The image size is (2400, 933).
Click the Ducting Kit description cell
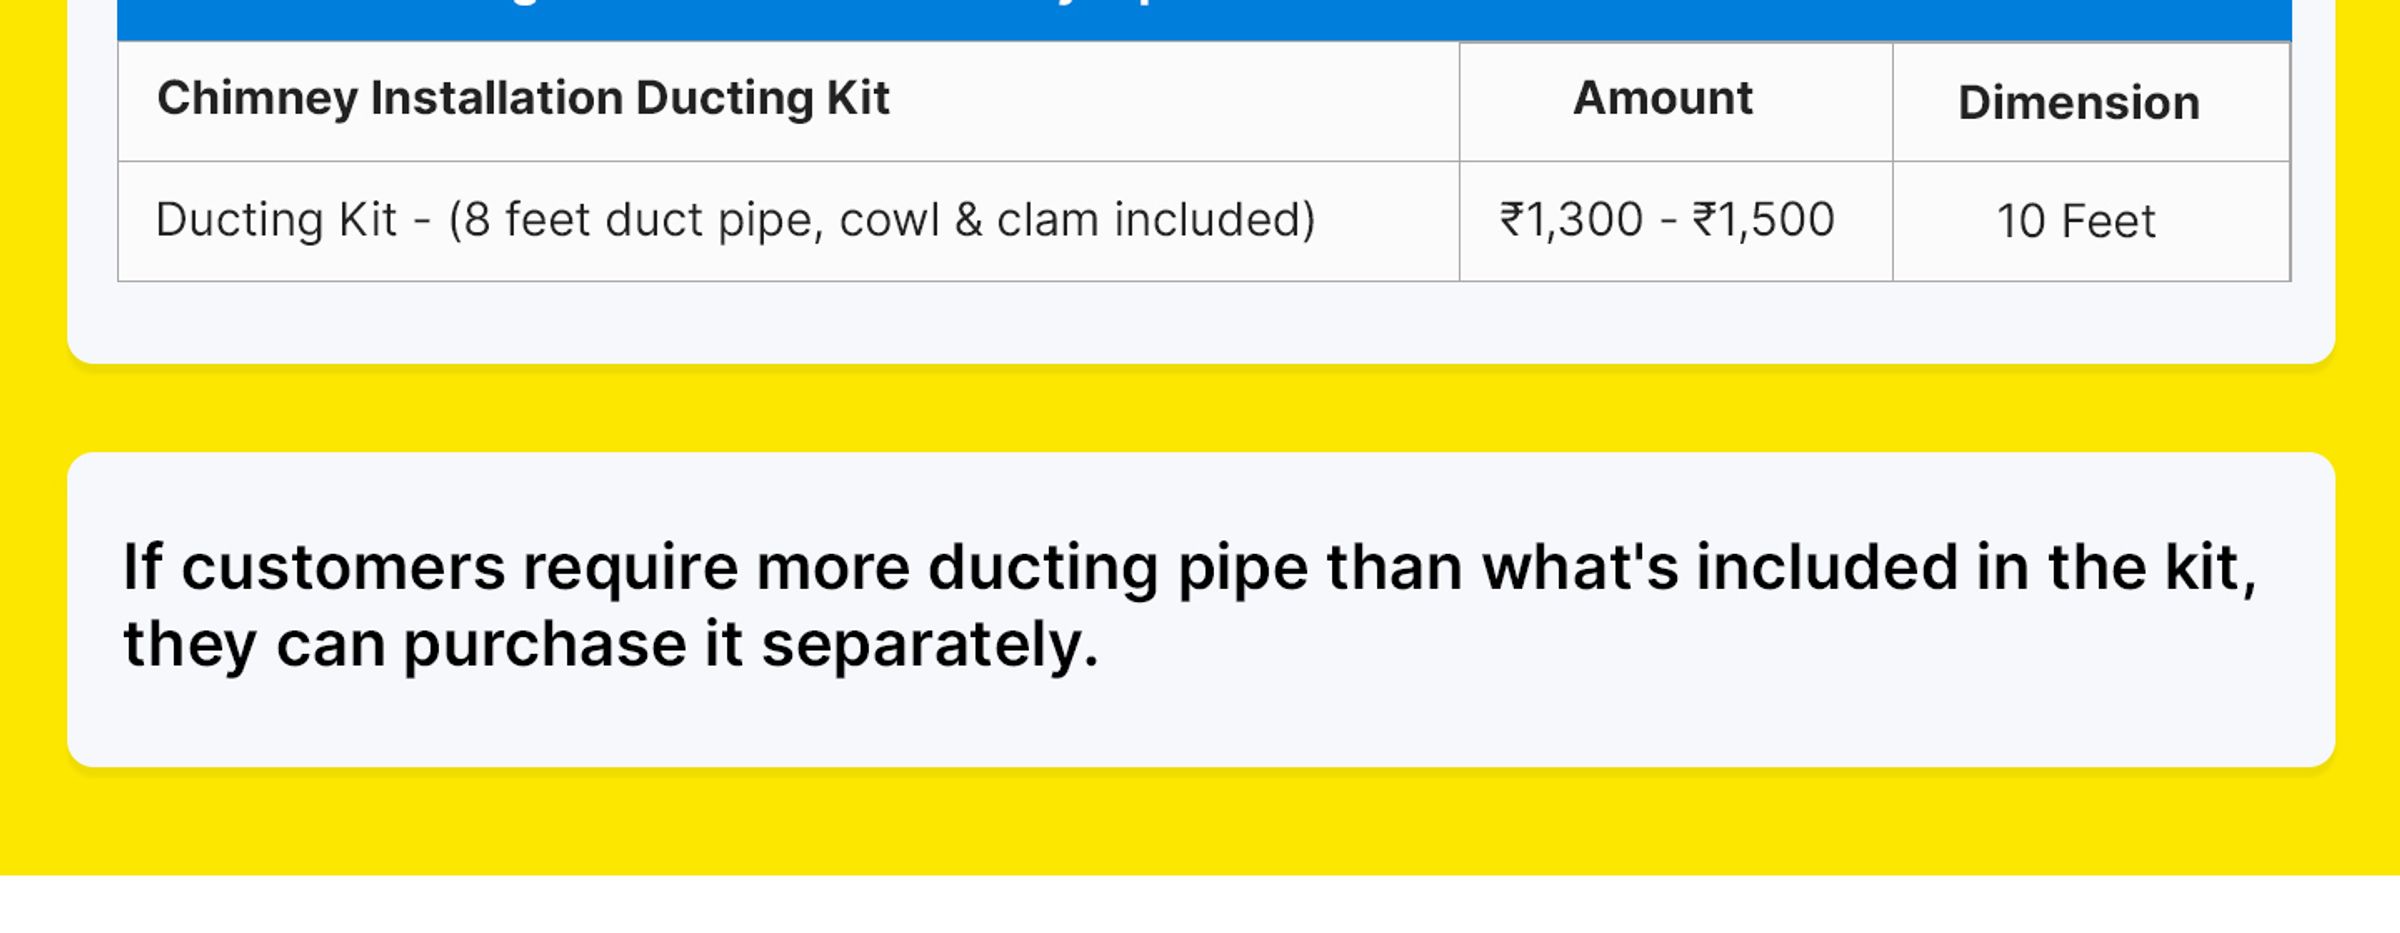click(788, 221)
